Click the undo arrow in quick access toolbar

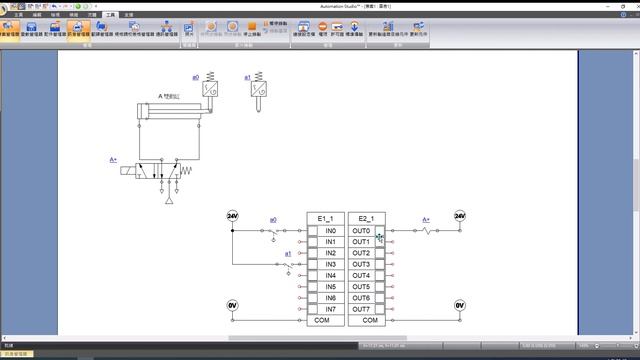click(x=54, y=7)
